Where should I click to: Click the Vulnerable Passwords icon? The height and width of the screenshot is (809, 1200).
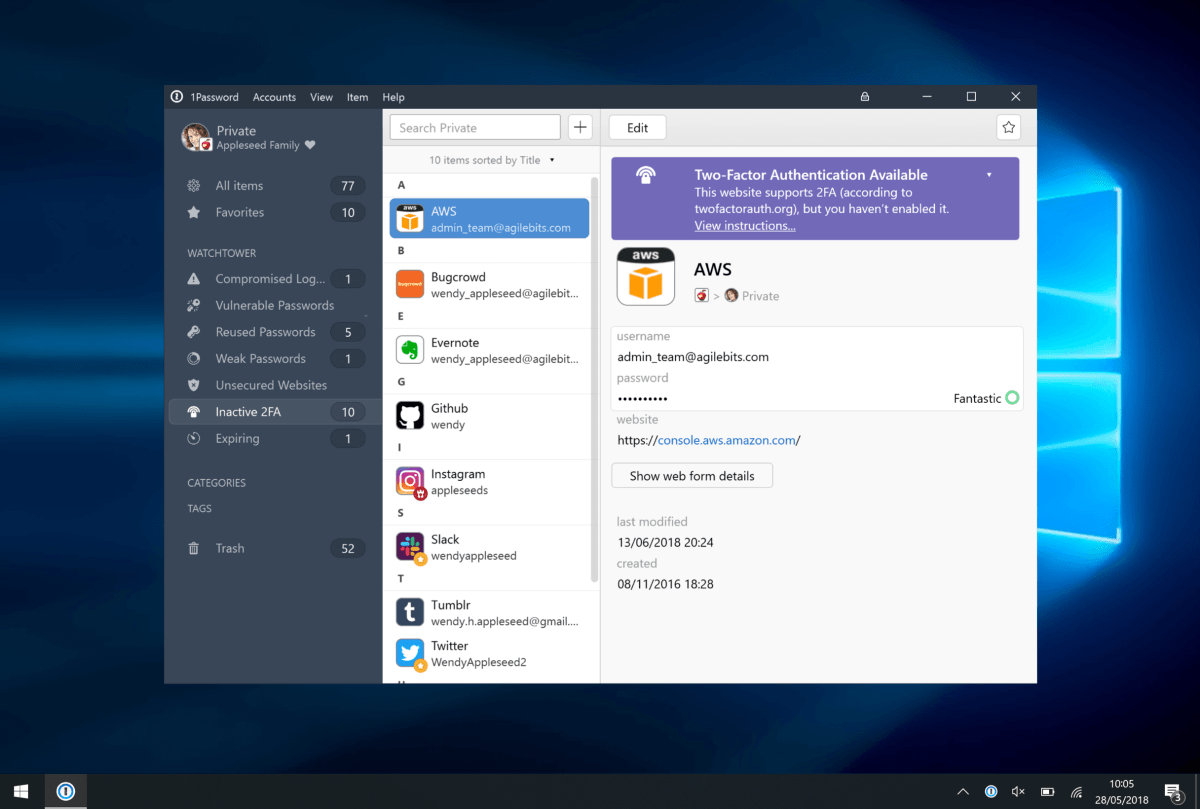194,305
